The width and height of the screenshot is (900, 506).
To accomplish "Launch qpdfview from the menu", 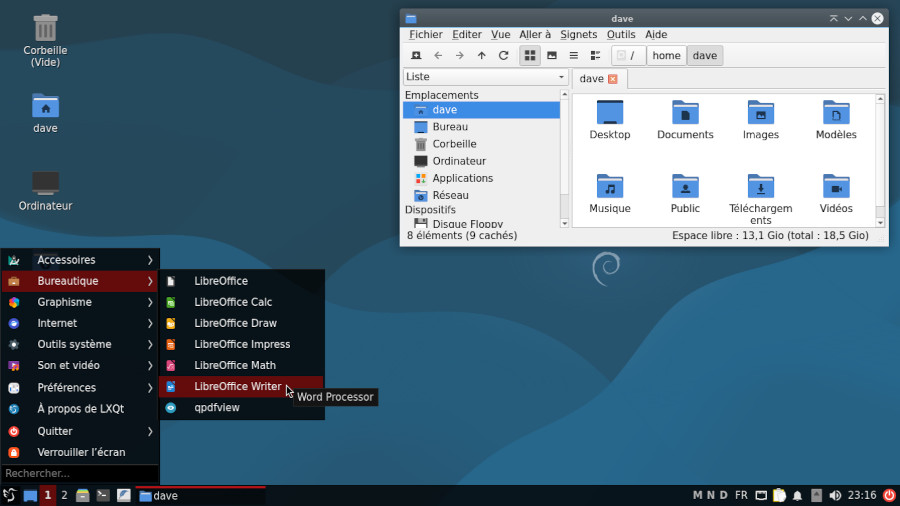I will pos(242,408).
